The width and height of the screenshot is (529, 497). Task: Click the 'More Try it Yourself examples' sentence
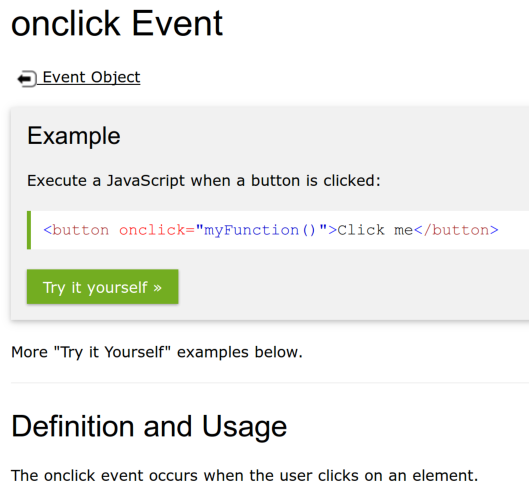tap(157, 353)
